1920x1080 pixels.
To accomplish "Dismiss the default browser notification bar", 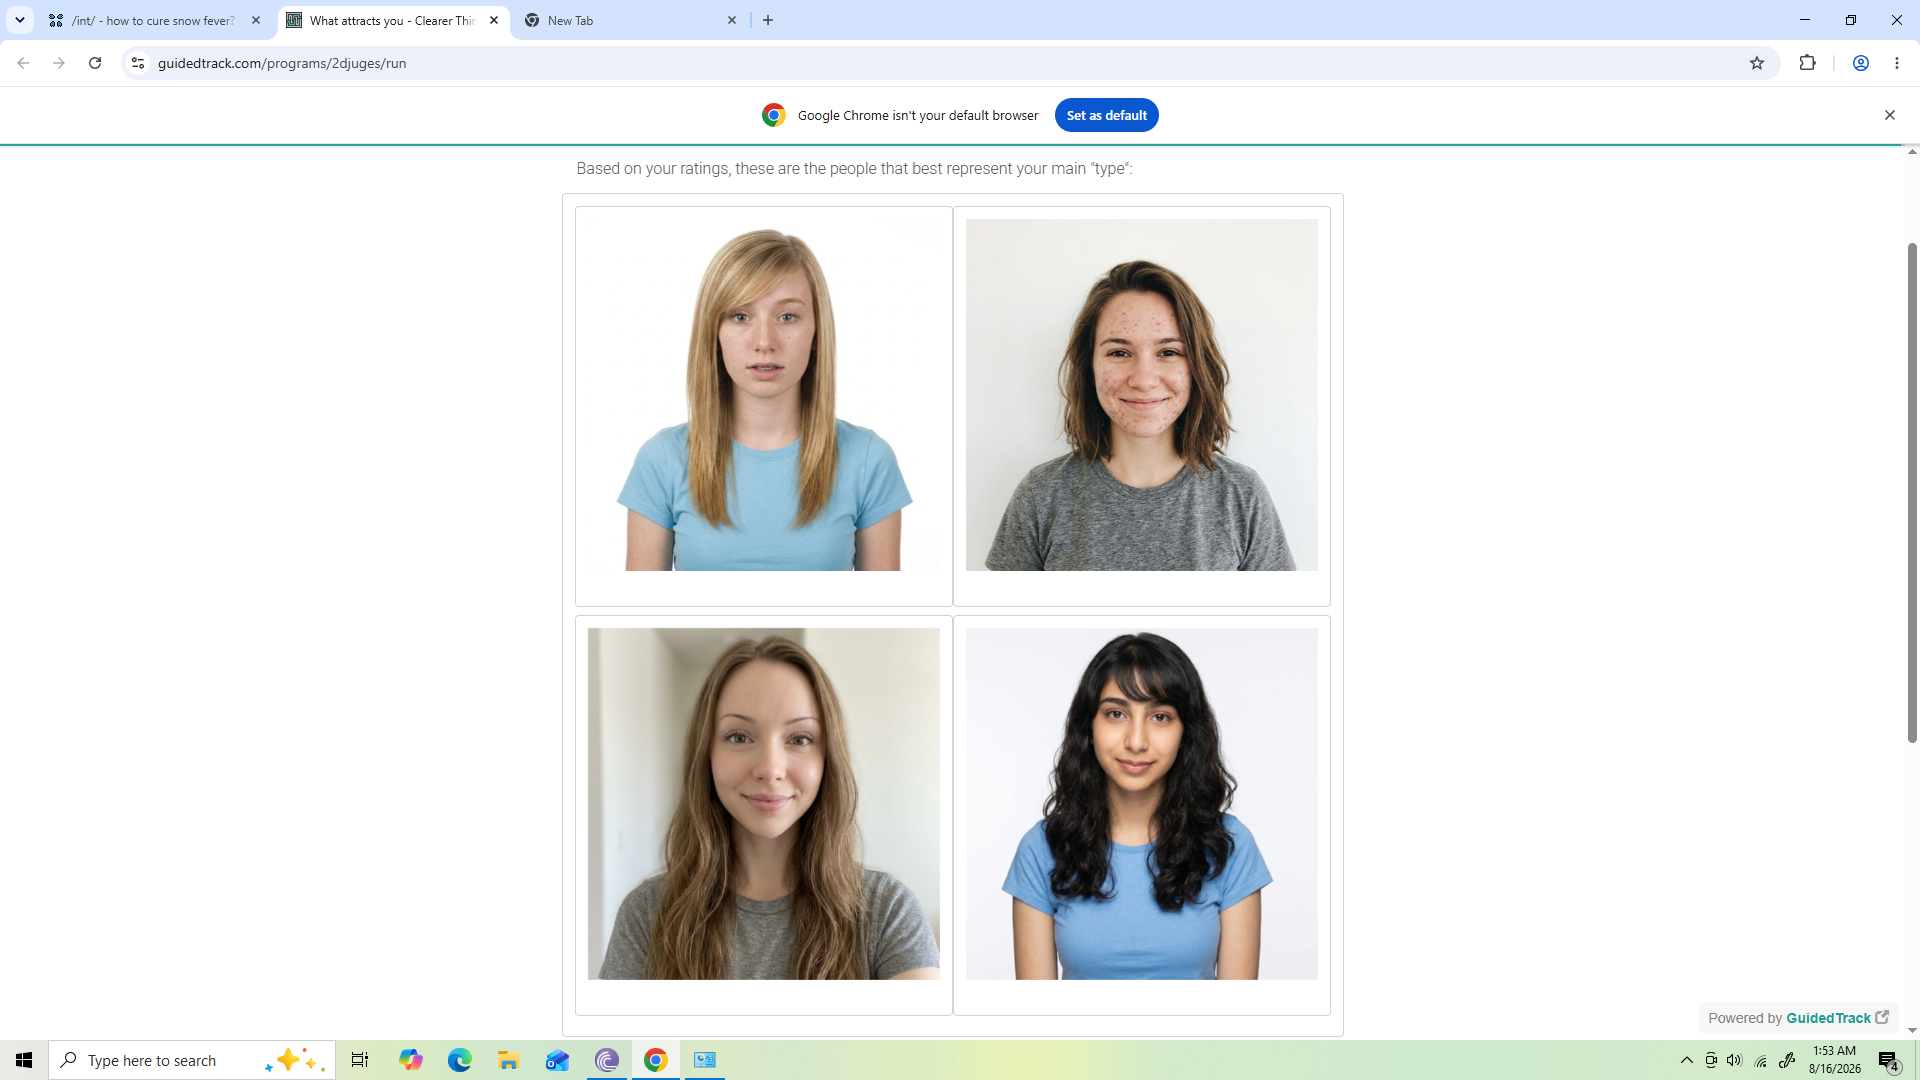I will [x=1890, y=115].
